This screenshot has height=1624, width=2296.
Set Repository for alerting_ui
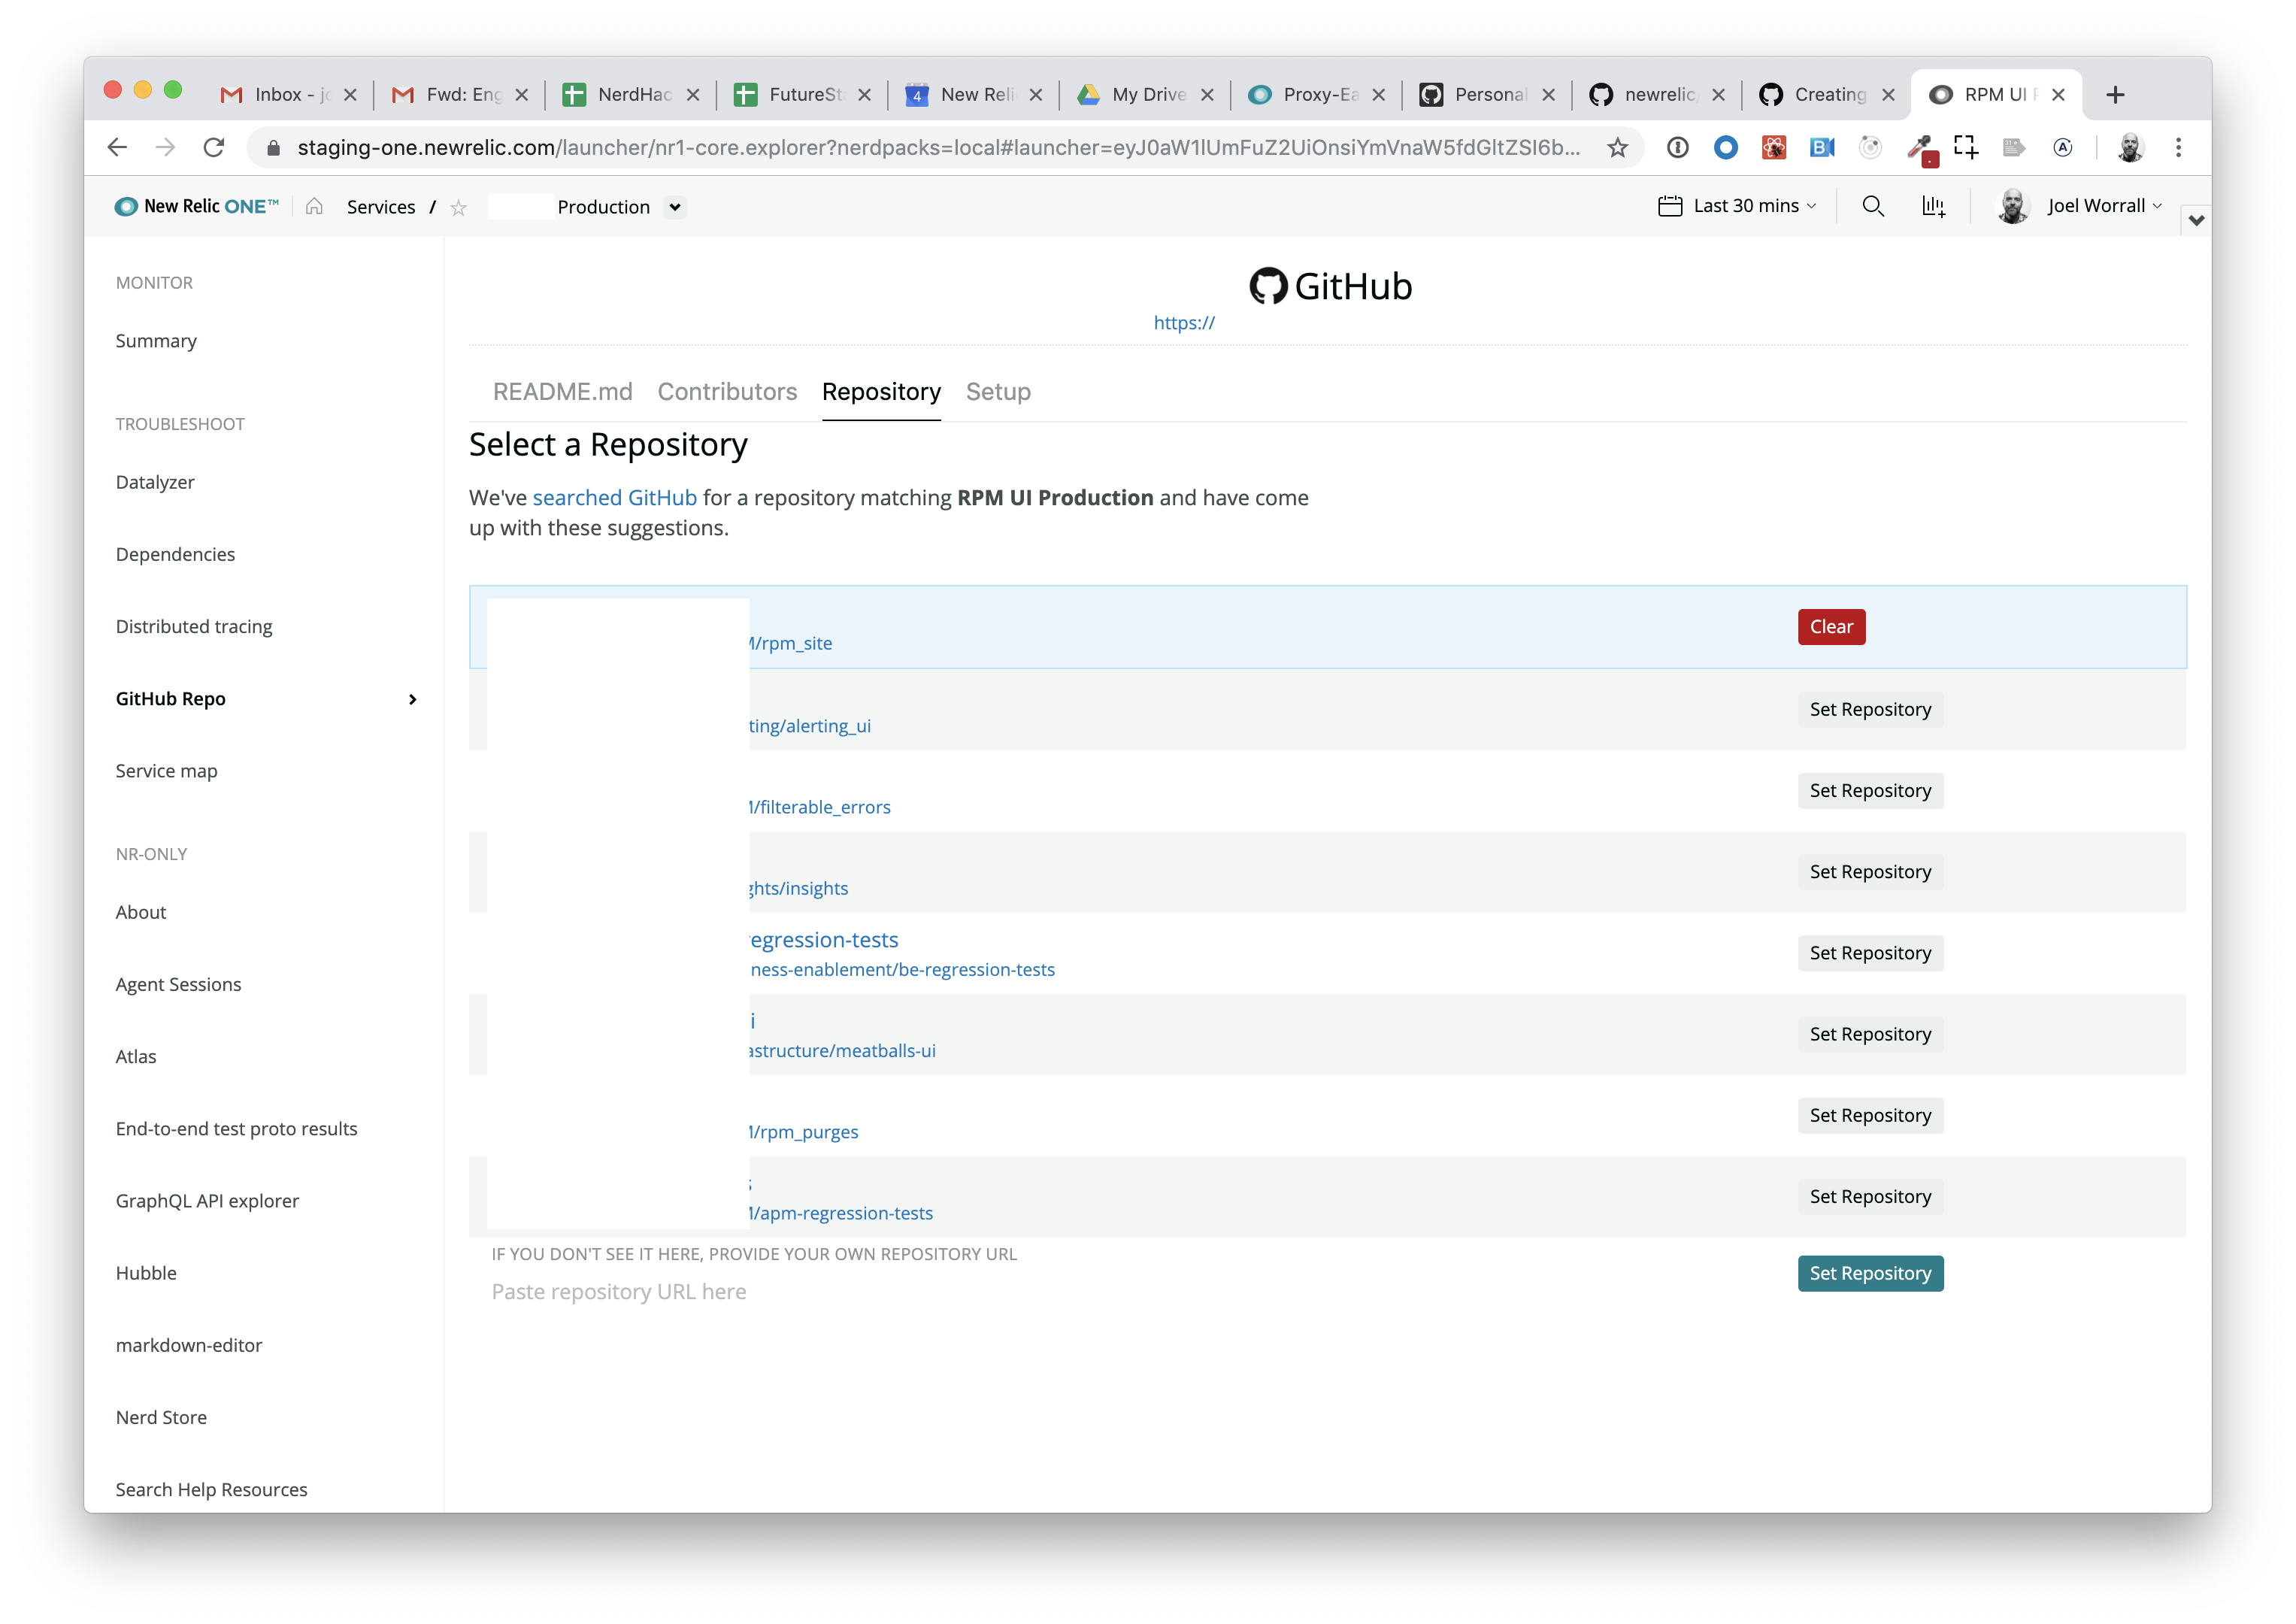[x=1869, y=709]
